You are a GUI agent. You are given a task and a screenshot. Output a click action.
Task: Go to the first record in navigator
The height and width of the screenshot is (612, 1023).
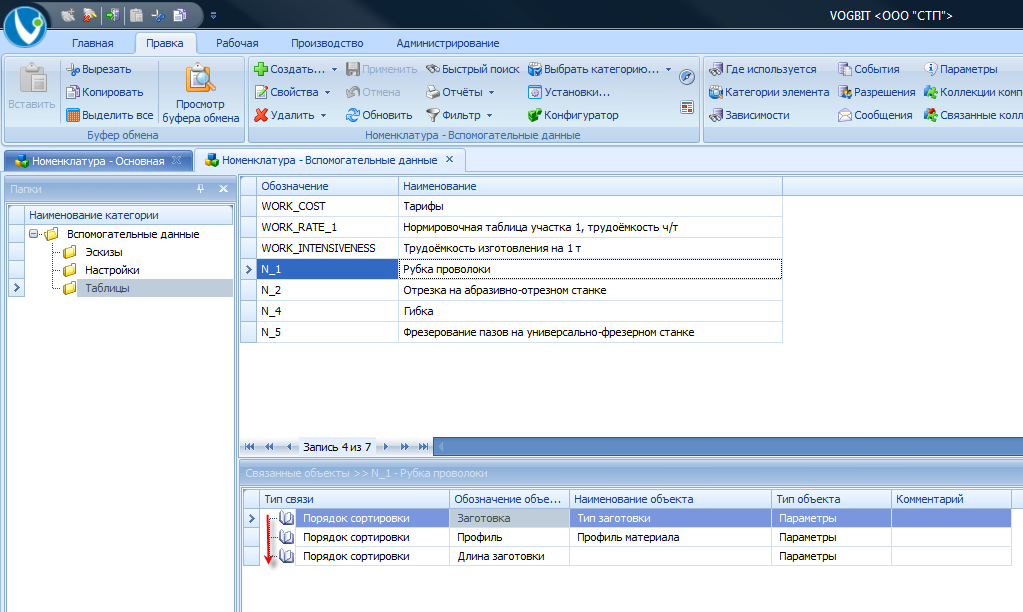(249, 447)
